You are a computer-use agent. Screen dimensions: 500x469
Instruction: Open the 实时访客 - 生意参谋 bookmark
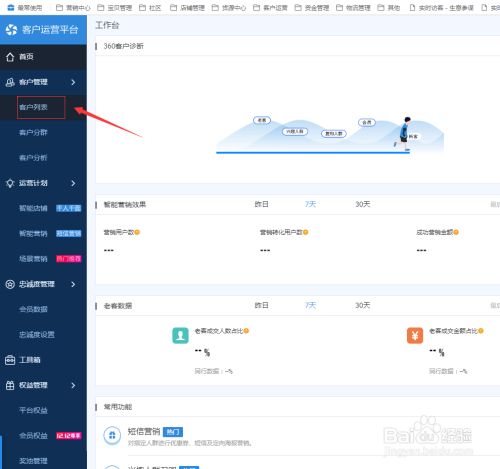tap(441, 7)
